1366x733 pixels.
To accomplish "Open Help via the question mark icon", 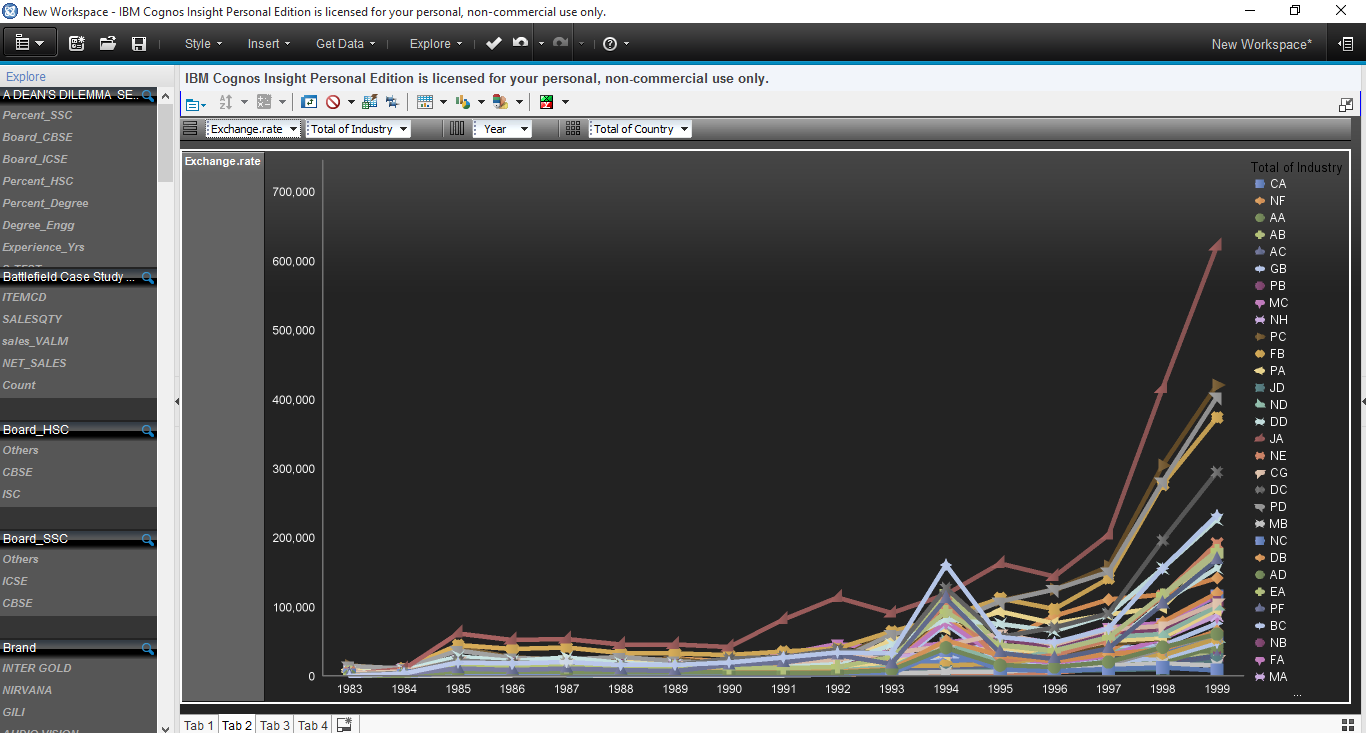I will click(x=610, y=44).
